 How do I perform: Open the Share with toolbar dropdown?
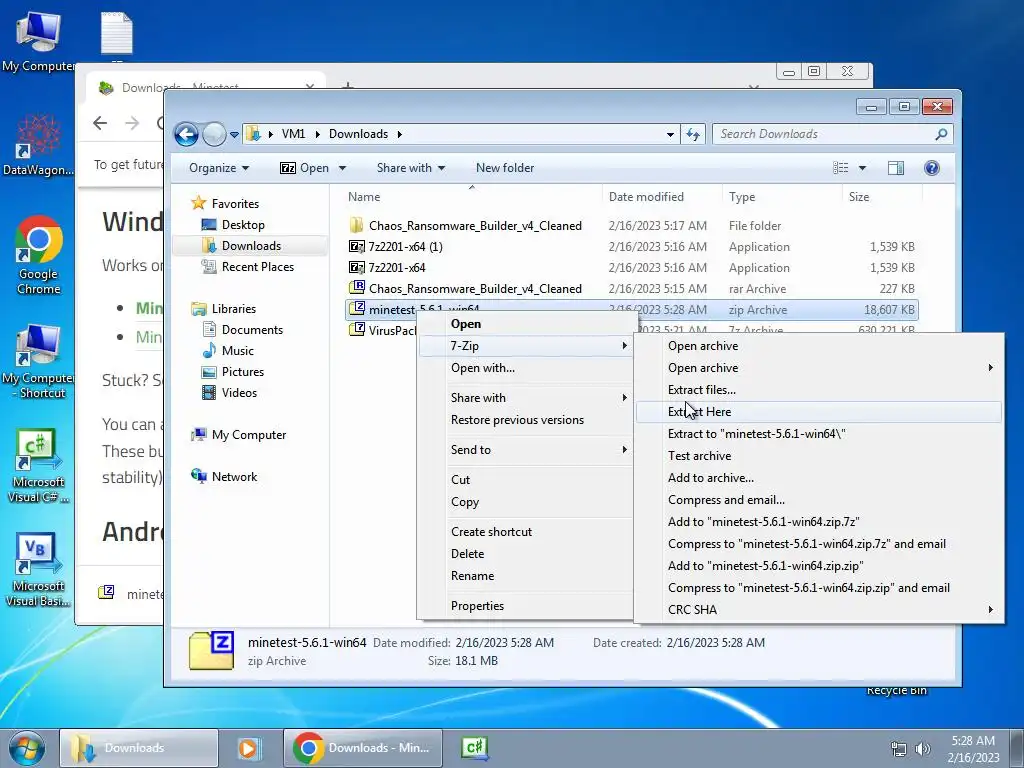[x=410, y=168]
